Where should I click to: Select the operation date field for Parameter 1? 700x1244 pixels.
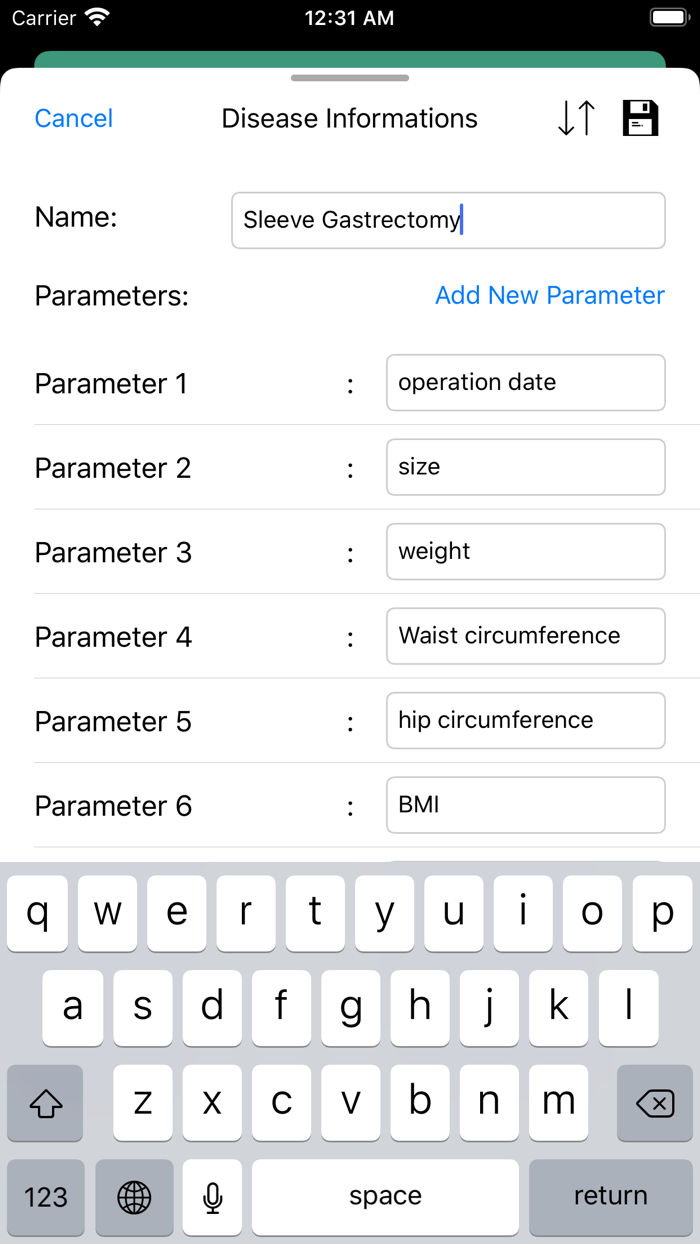click(525, 382)
